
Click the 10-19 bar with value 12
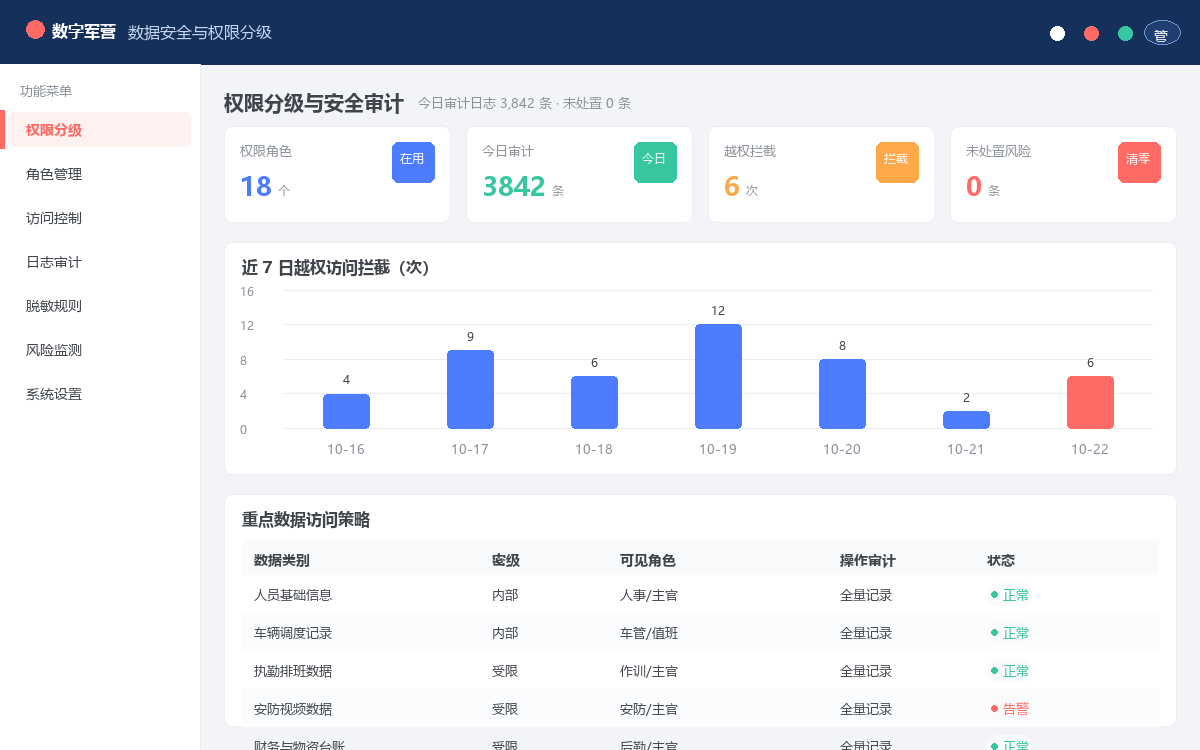pyautogui.click(x=718, y=376)
